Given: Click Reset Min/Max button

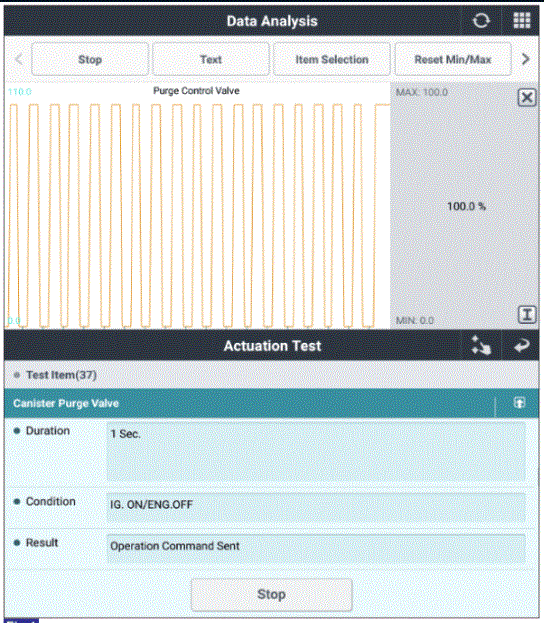Looking at the screenshot, I should click(x=453, y=59).
